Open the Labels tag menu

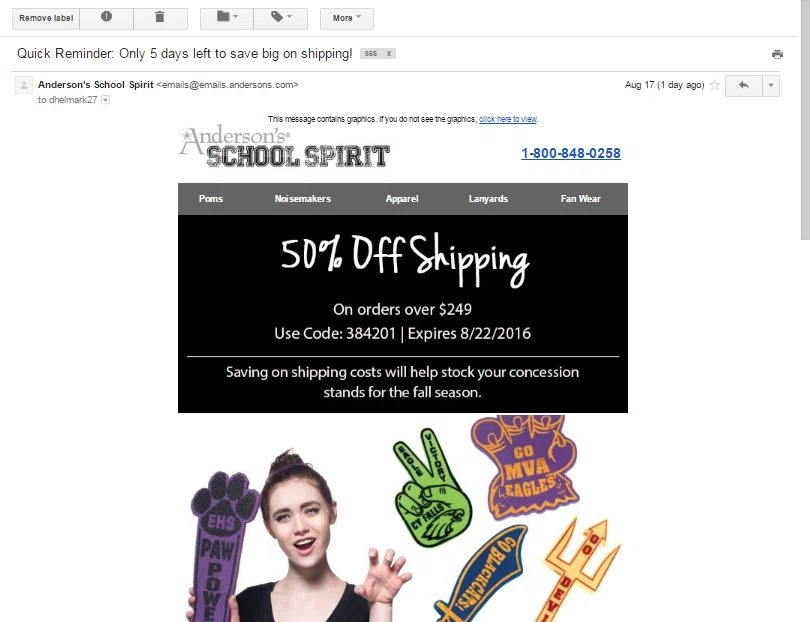[x=281, y=18]
